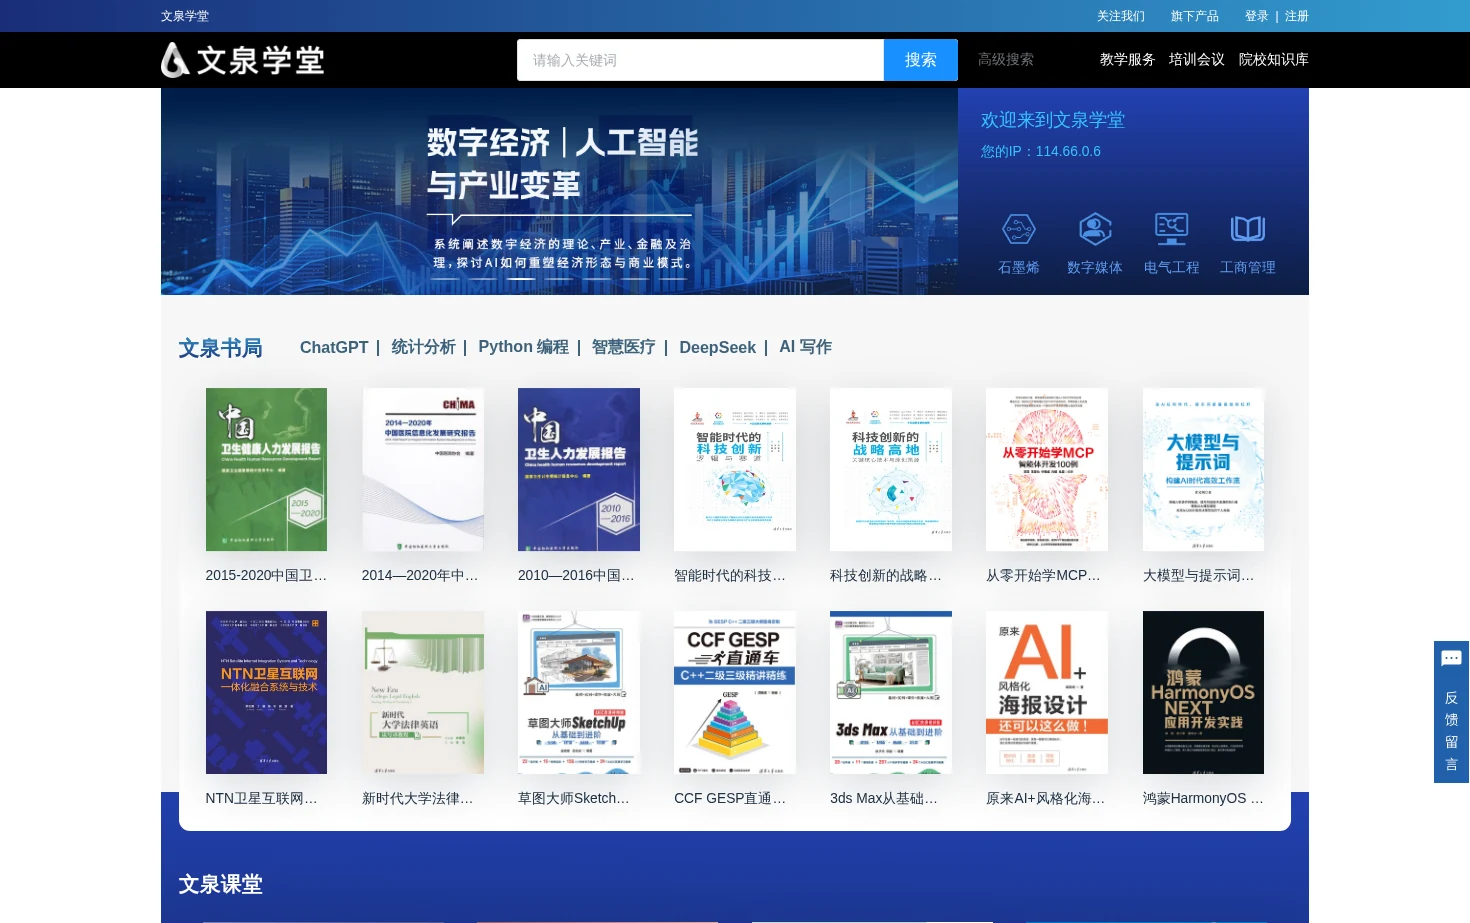Click 旗下产品 in the top bar
The image size is (1470, 923).
1195,16
